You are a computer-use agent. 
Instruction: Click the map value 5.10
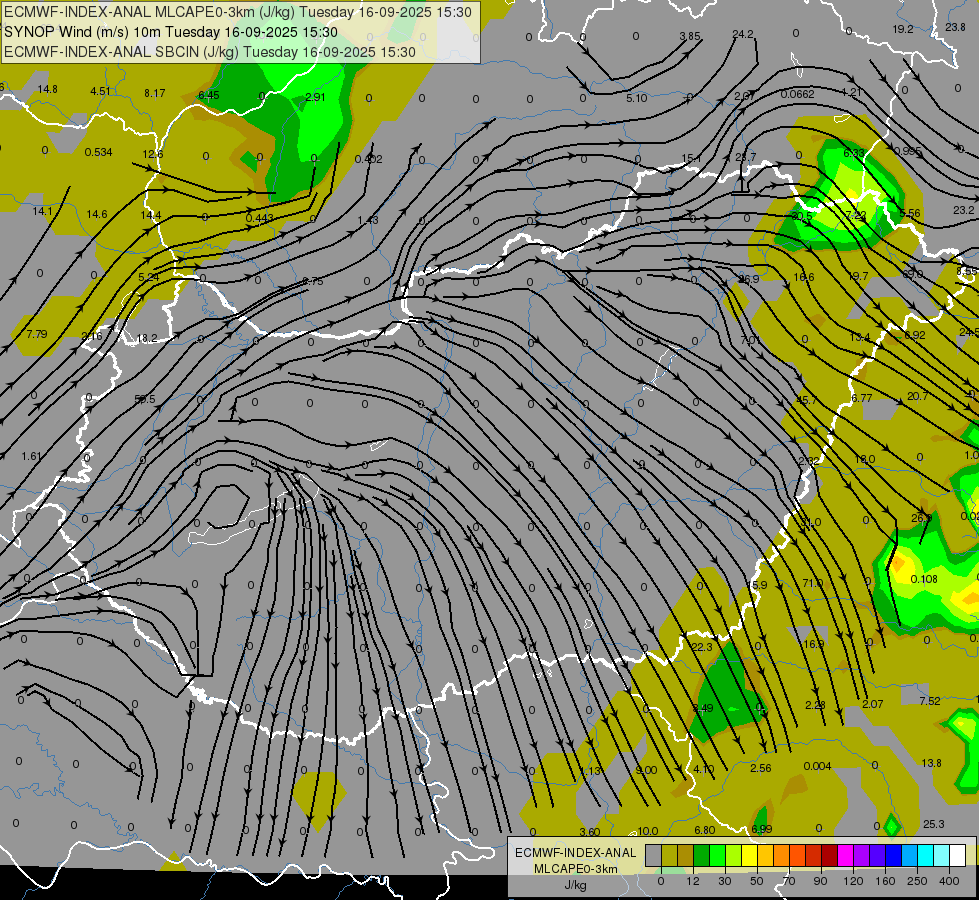tap(636, 98)
